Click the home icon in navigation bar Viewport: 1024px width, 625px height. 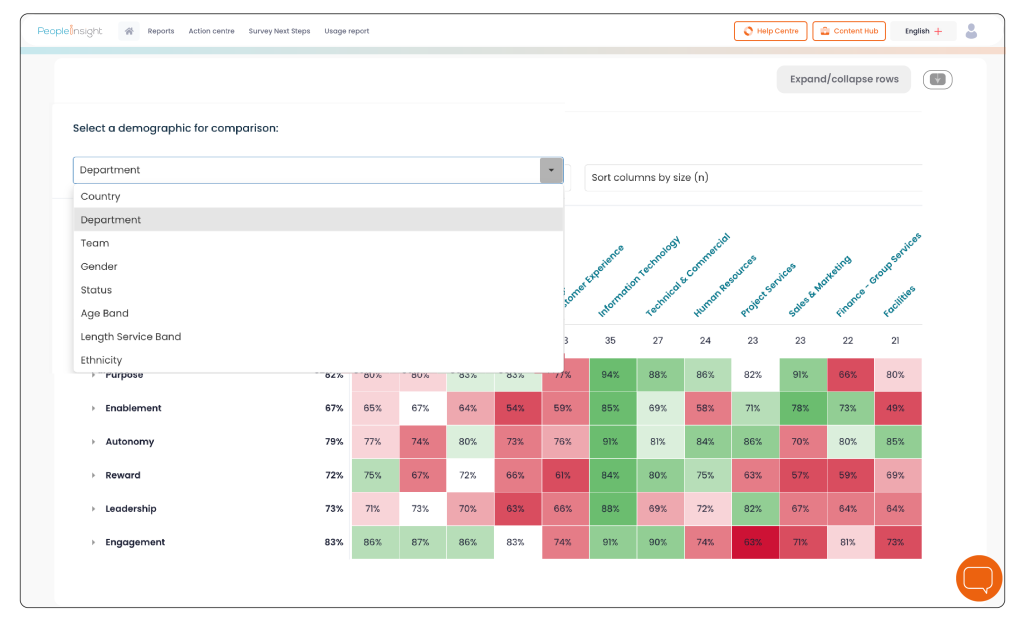[x=129, y=31]
